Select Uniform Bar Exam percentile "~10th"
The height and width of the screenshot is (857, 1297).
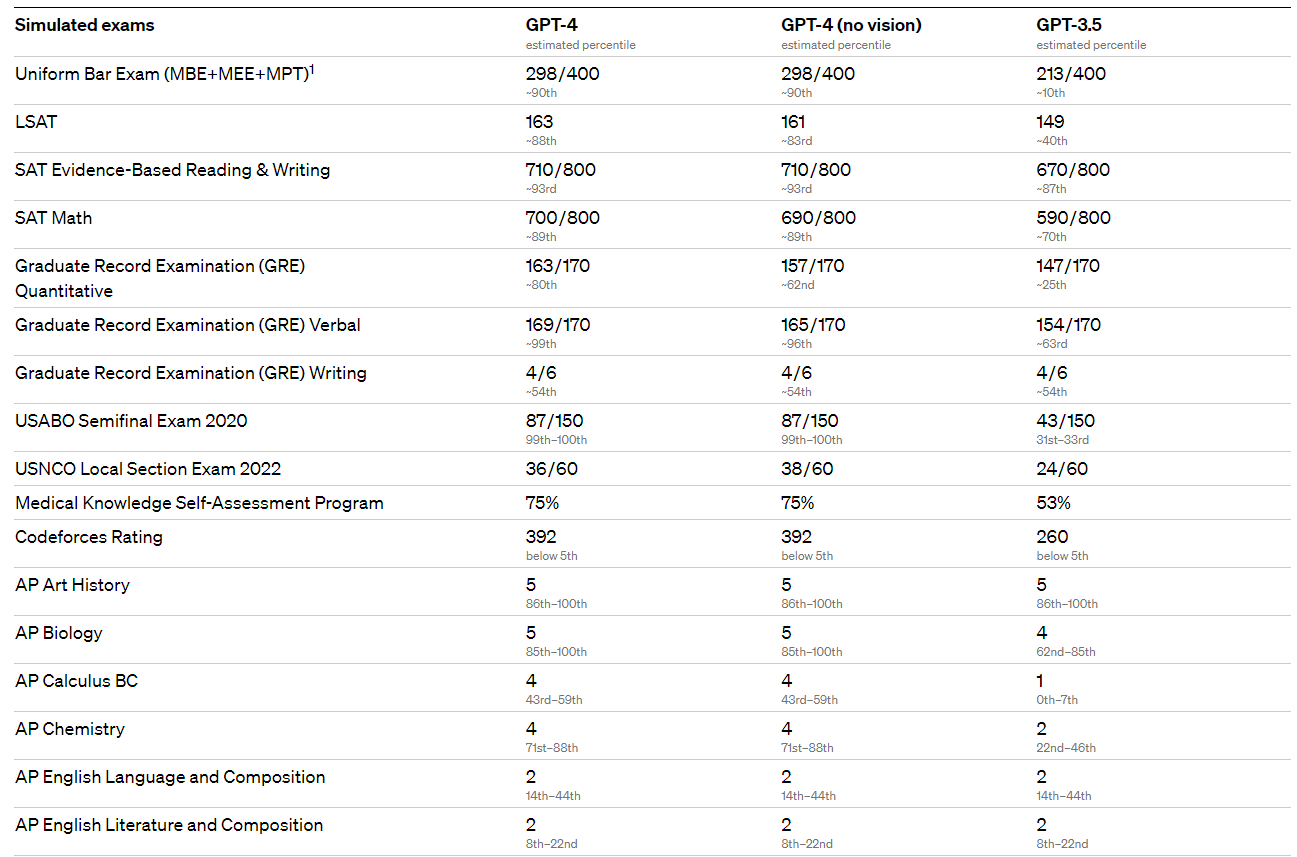(x=1051, y=93)
